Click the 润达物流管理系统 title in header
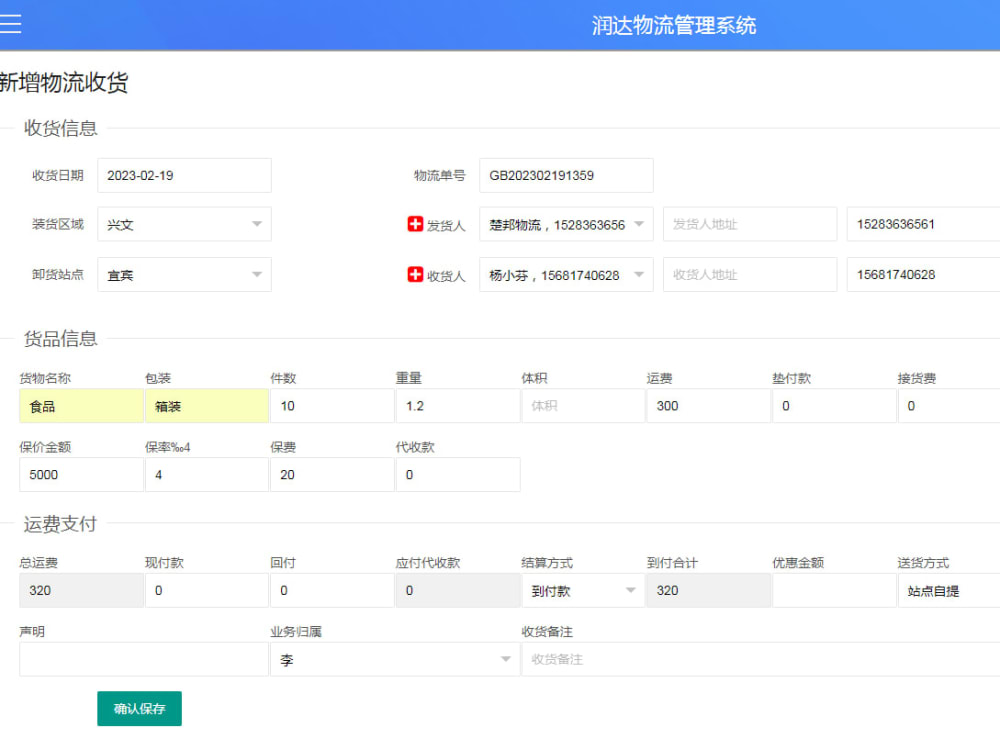Screen dimensions: 1000x750 (674, 25)
